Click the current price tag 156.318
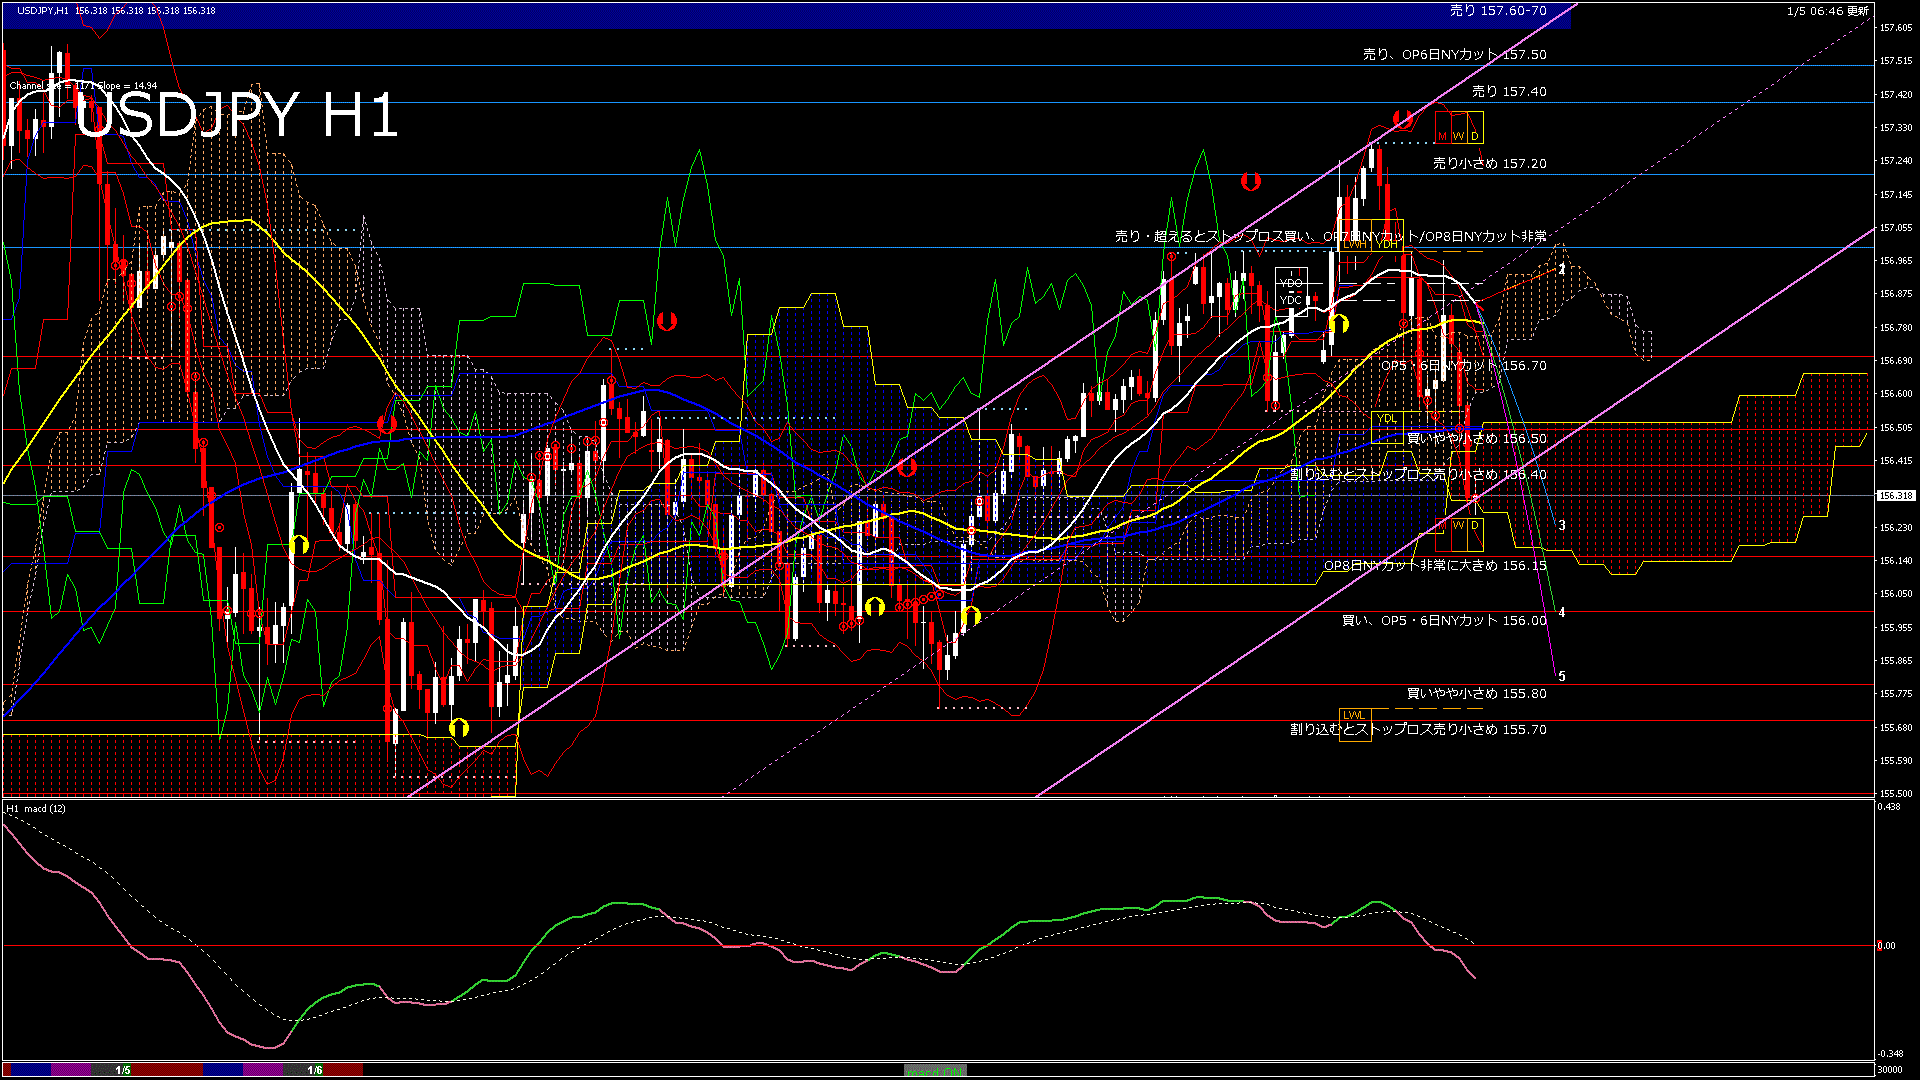This screenshot has height=1080, width=1920. click(x=1895, y=496)
